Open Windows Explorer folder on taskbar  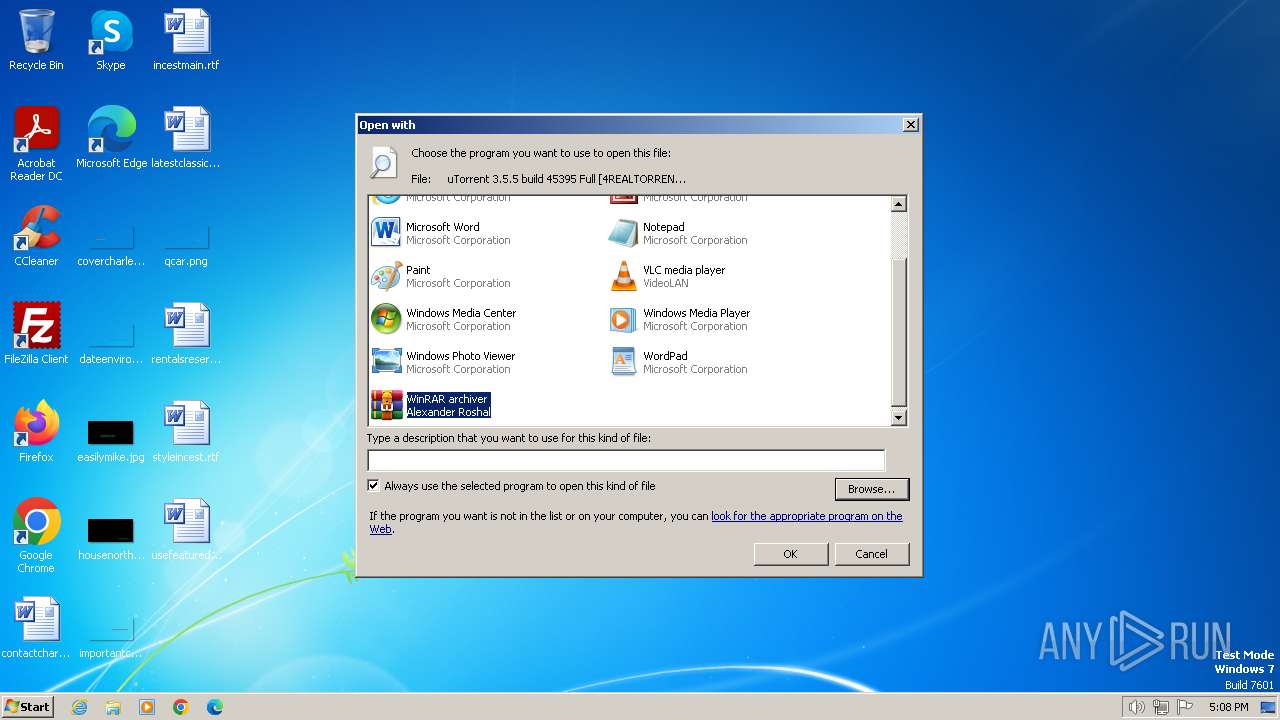pyautogui.click(x=113, y=707)
